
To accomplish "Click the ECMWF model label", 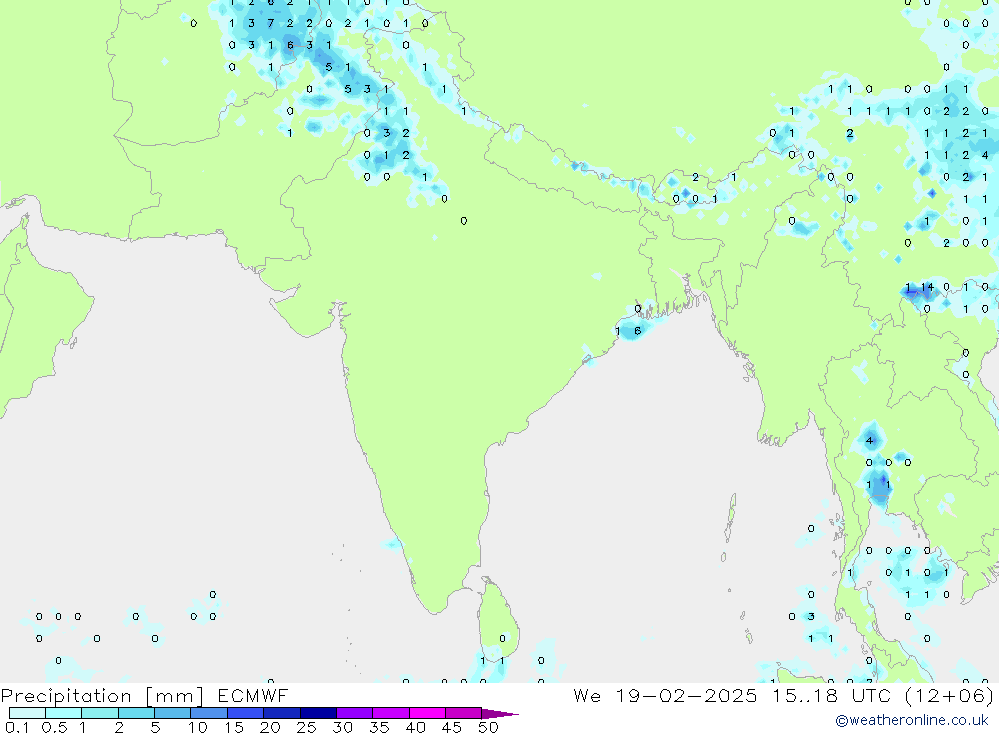I will point(253,695).
